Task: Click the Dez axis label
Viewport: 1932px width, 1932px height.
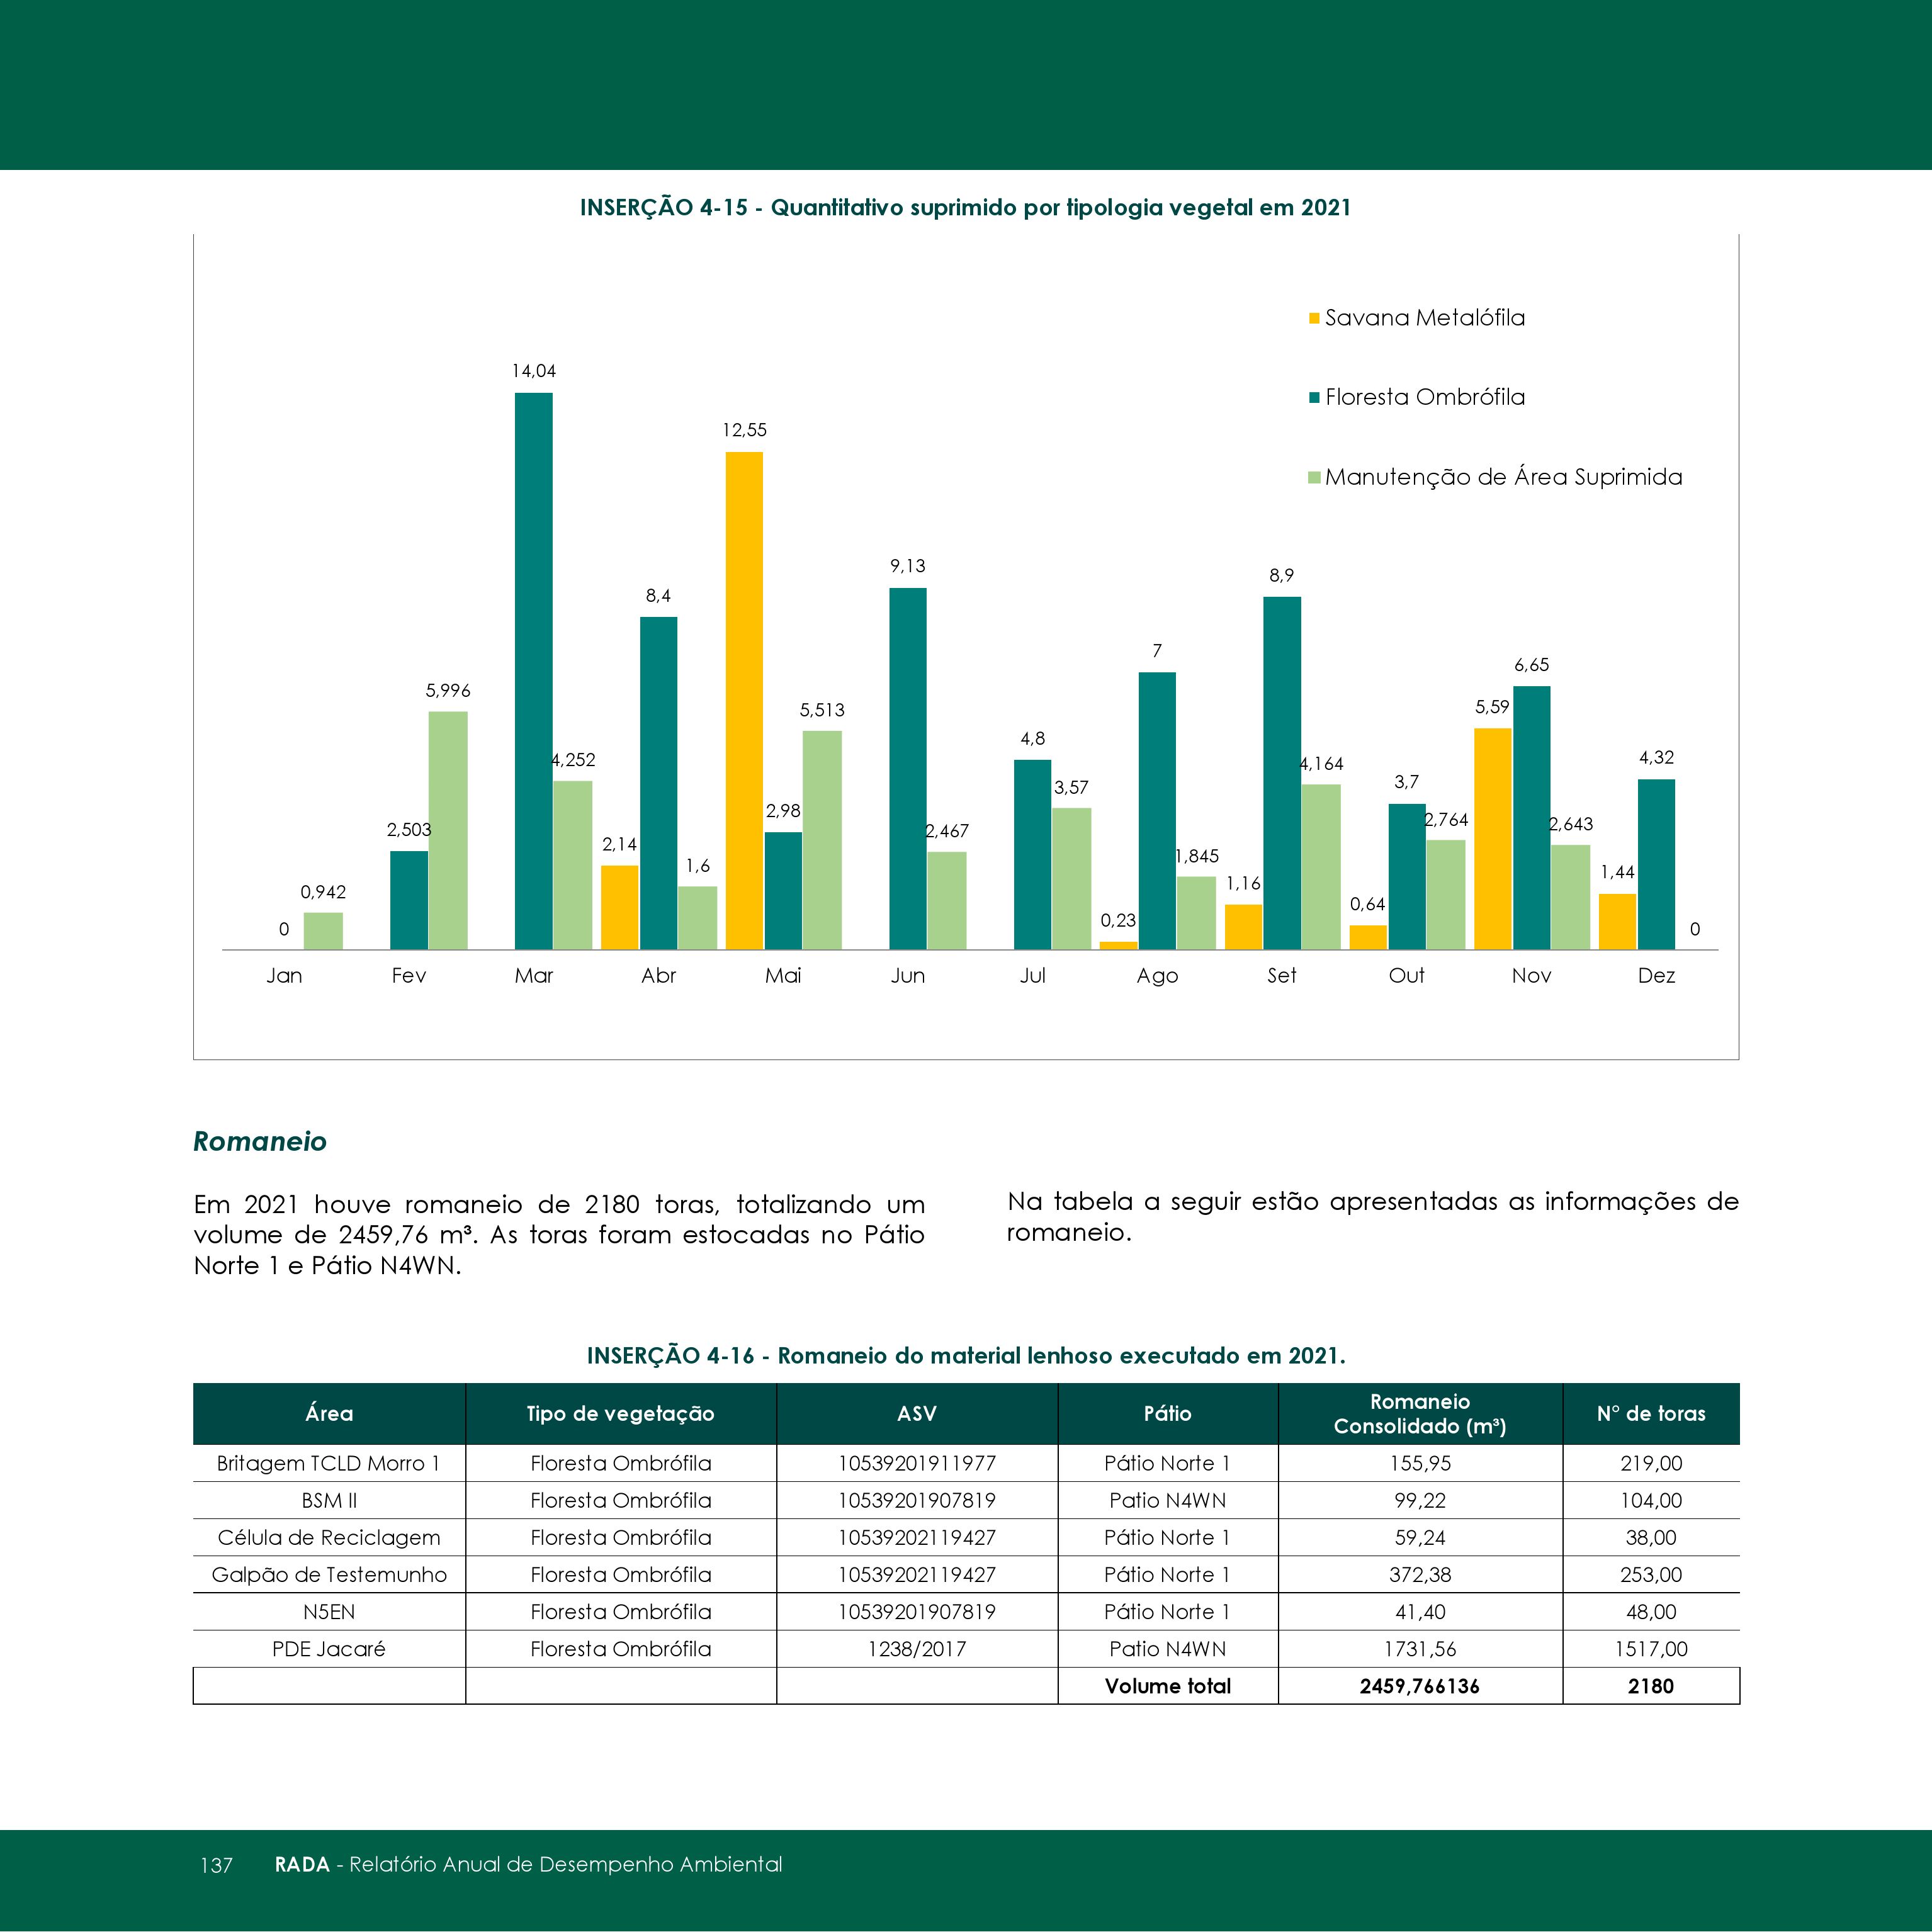Action: (1656, 975)
